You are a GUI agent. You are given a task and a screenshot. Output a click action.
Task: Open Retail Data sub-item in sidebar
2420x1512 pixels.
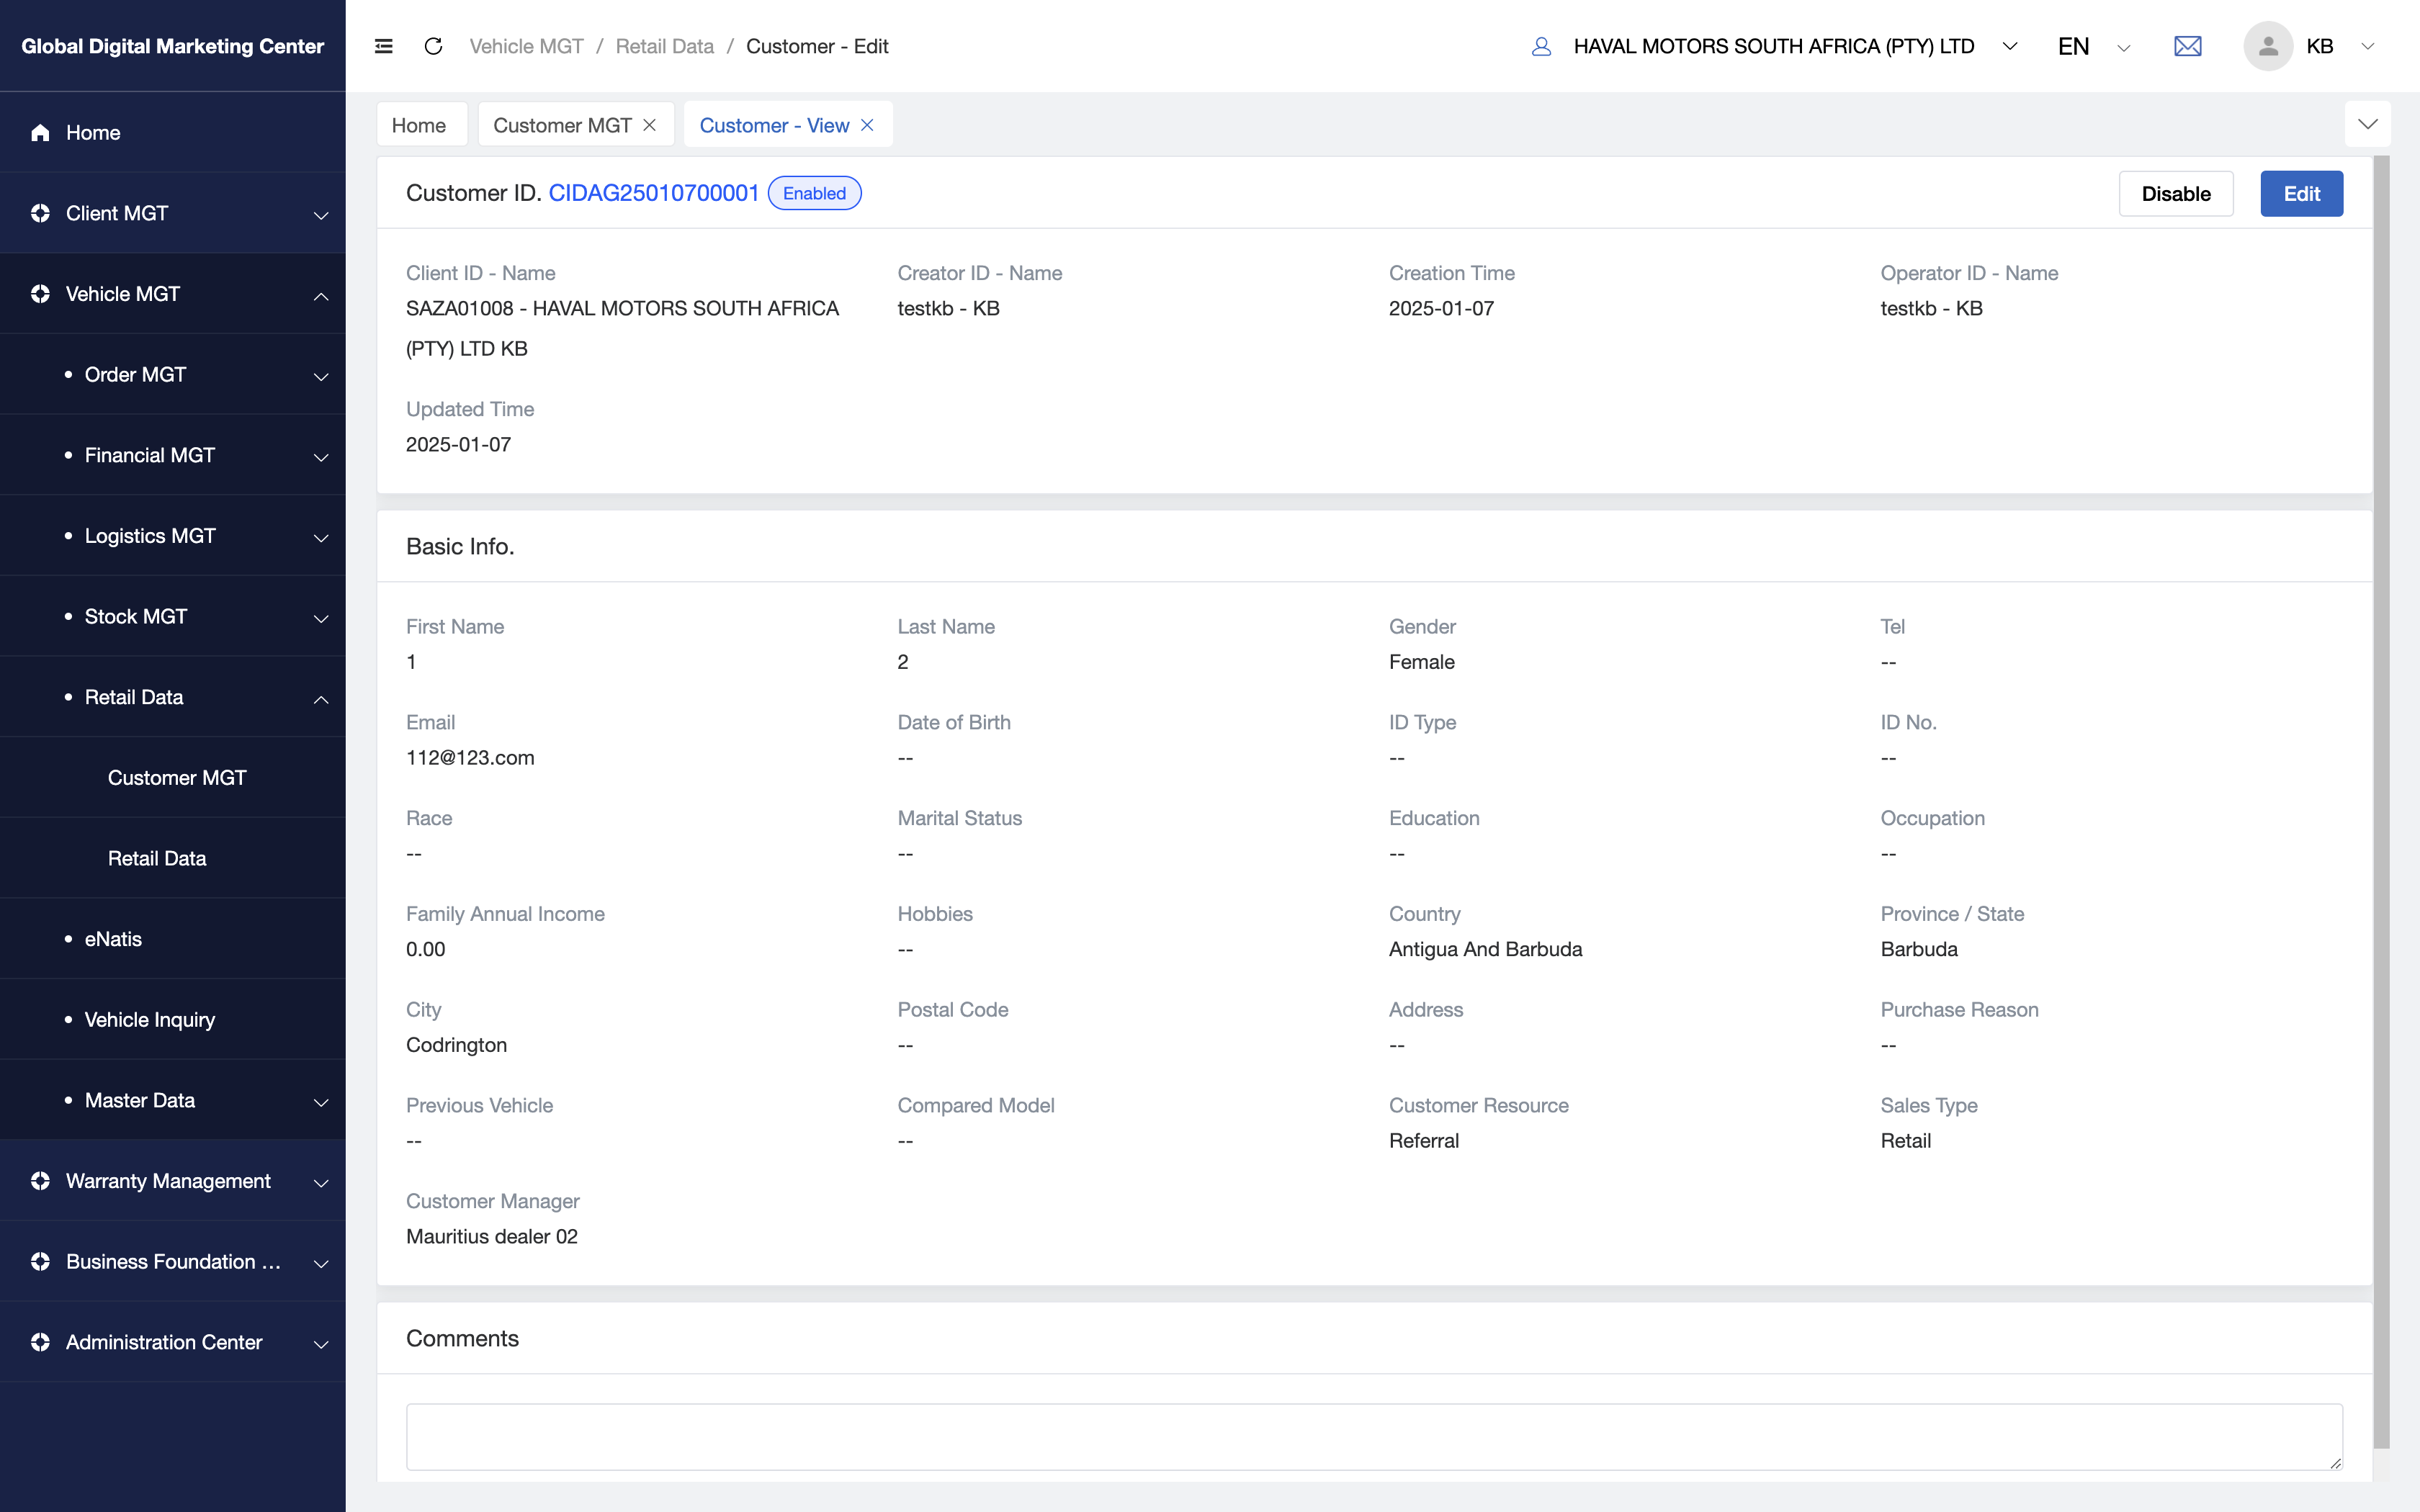click(172, 858)
